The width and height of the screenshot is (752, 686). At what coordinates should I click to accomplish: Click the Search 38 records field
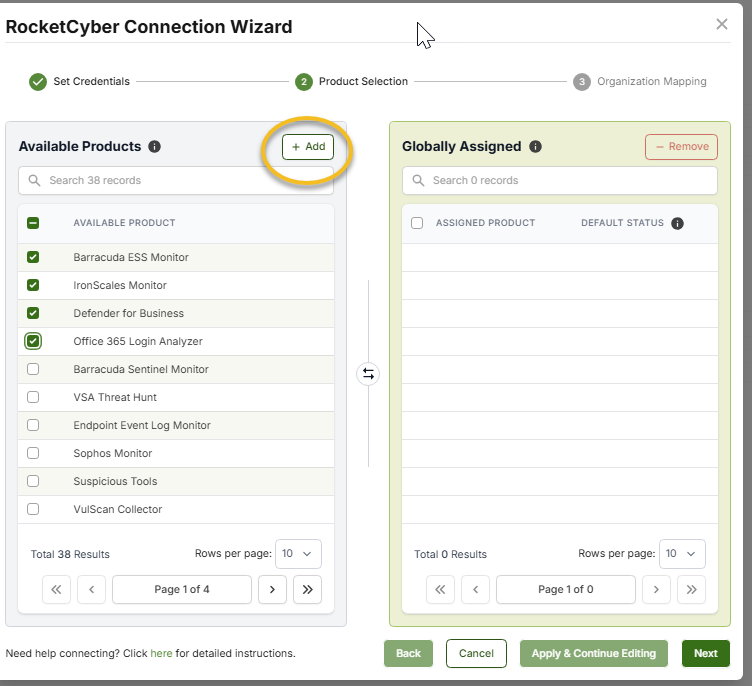(176, 180)
